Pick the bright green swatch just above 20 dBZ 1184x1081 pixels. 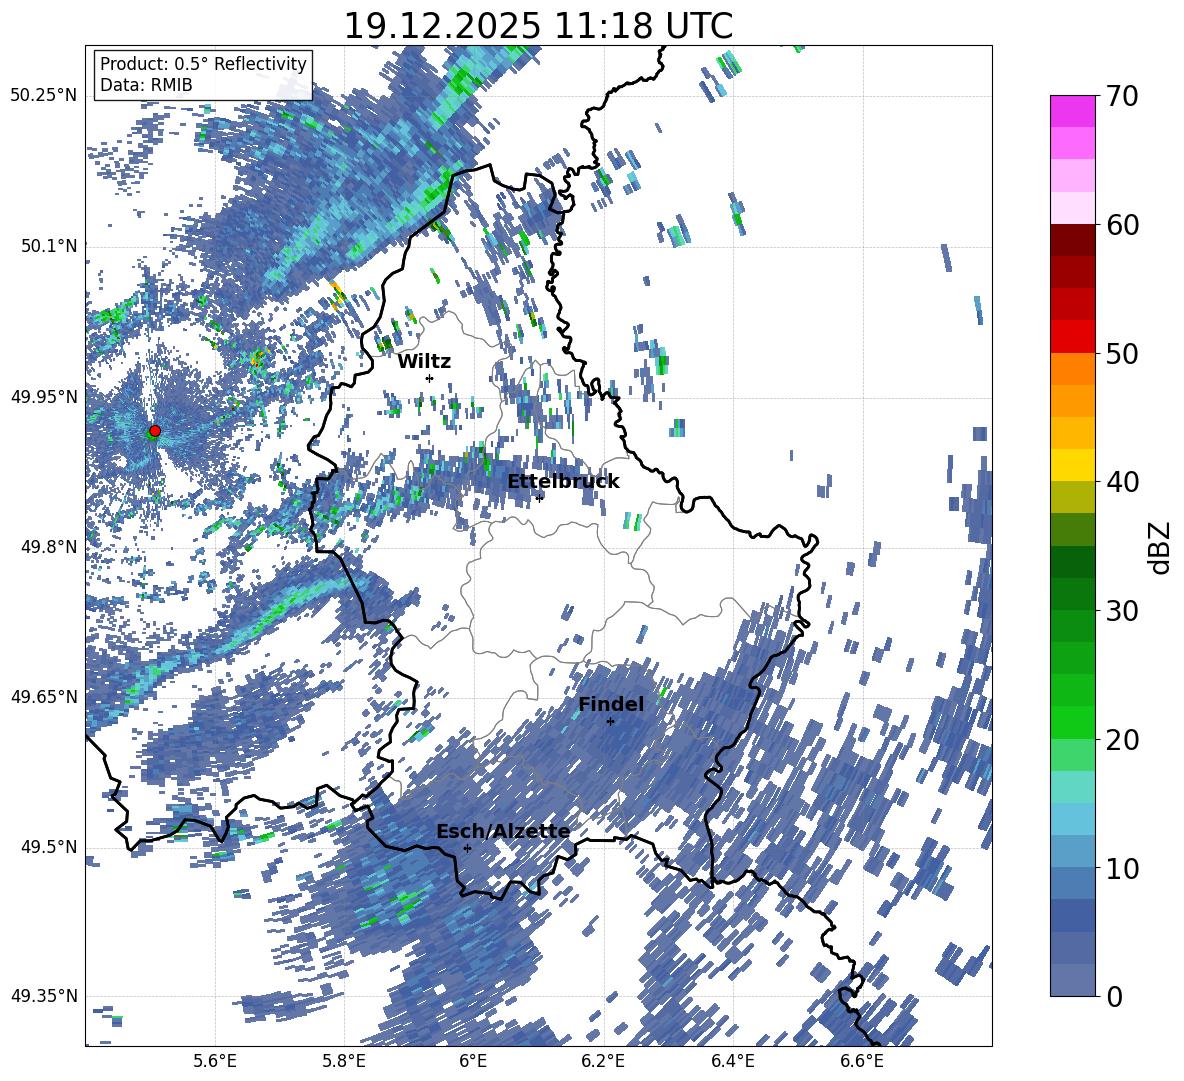coord(1072,722)
